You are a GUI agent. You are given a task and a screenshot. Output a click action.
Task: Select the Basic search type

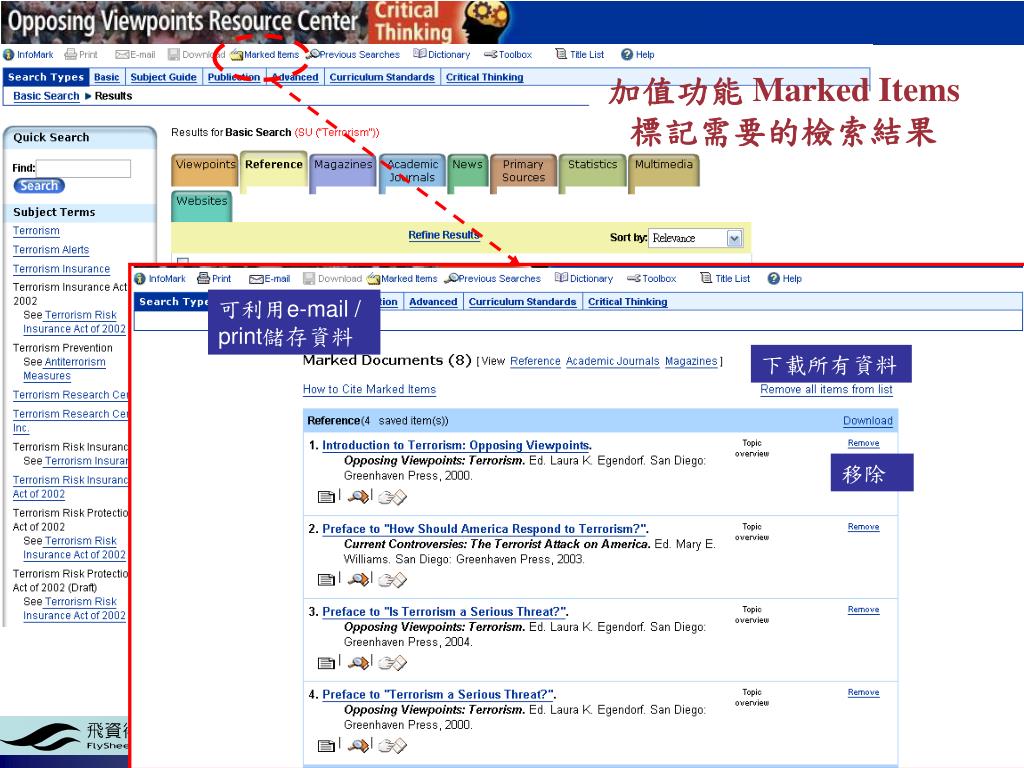106,77
